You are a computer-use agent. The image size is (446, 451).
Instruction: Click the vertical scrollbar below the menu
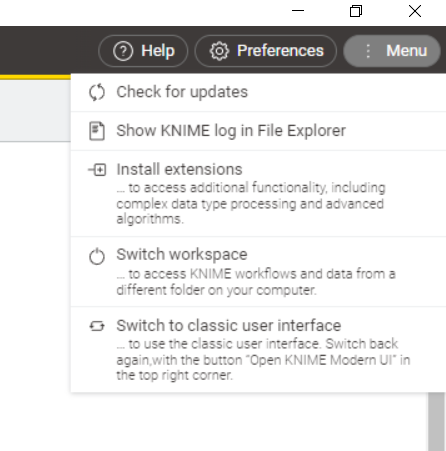pyautogui.click(x=436, y=421)
